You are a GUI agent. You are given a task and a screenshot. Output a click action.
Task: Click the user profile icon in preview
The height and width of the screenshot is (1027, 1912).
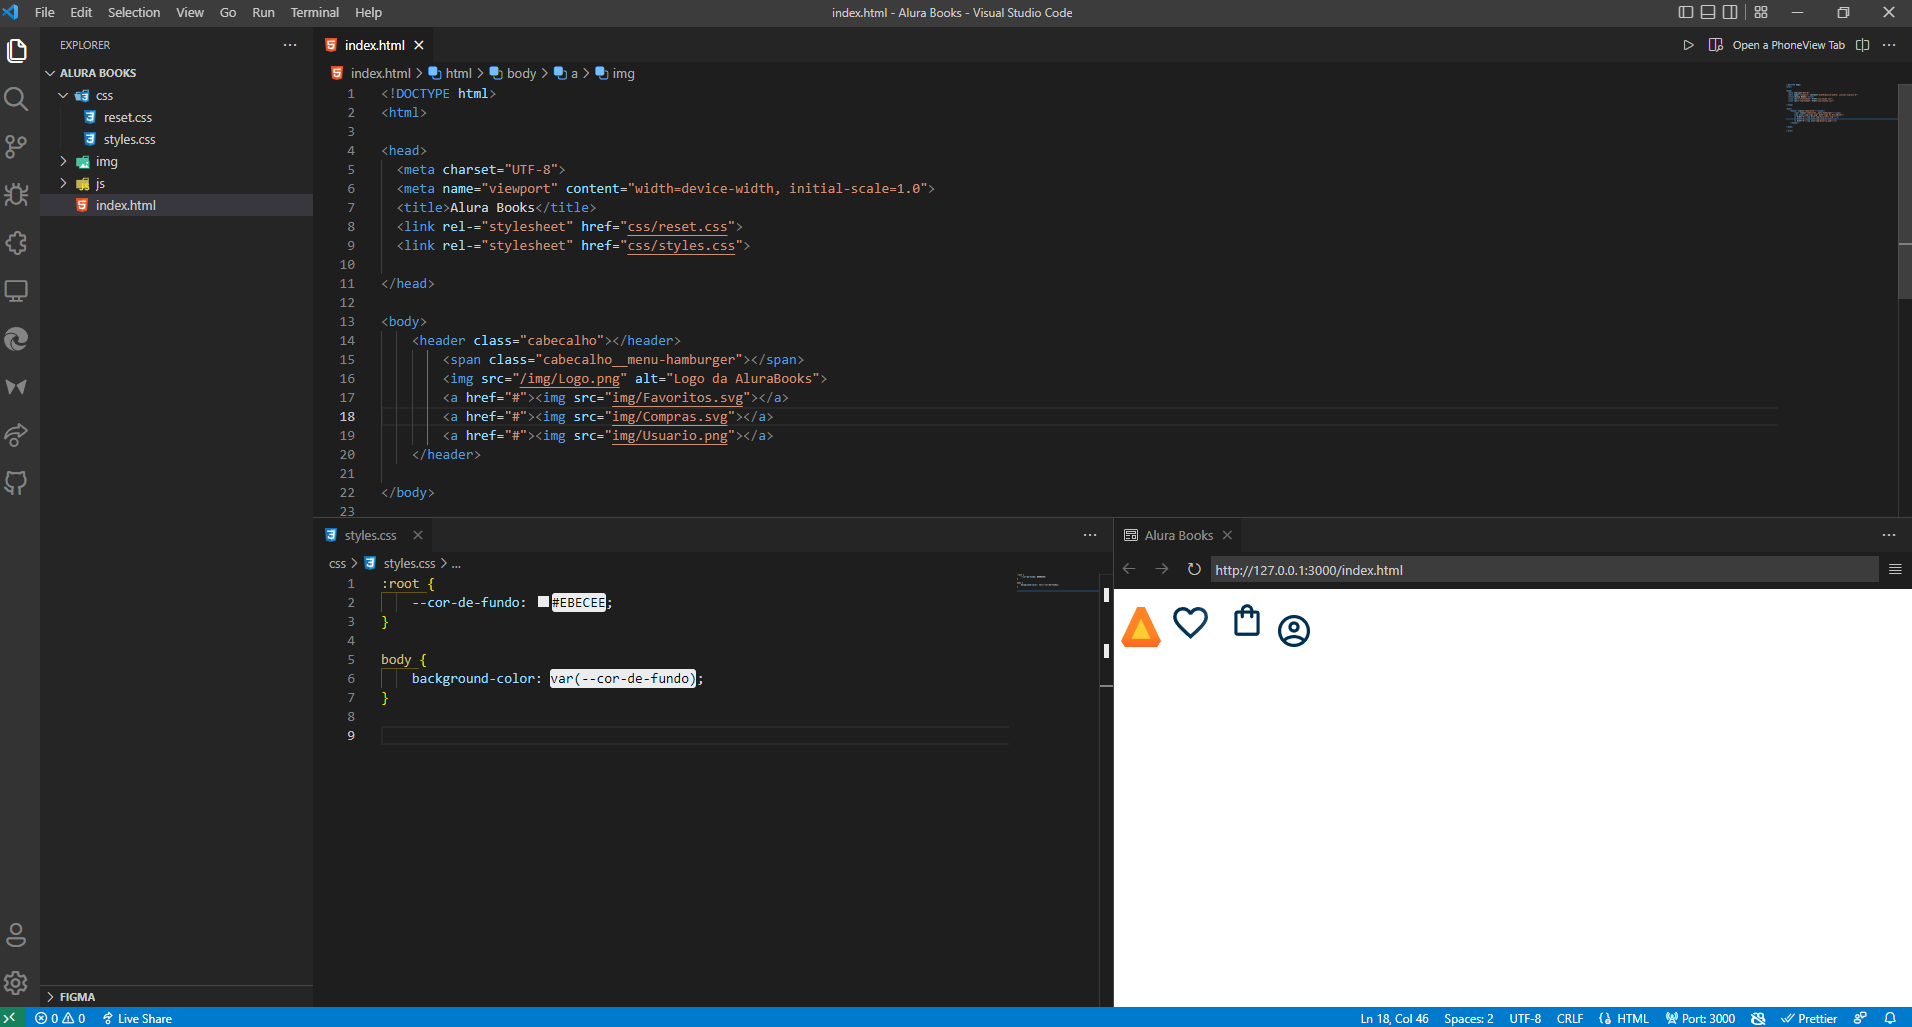tap(1294, 630)
